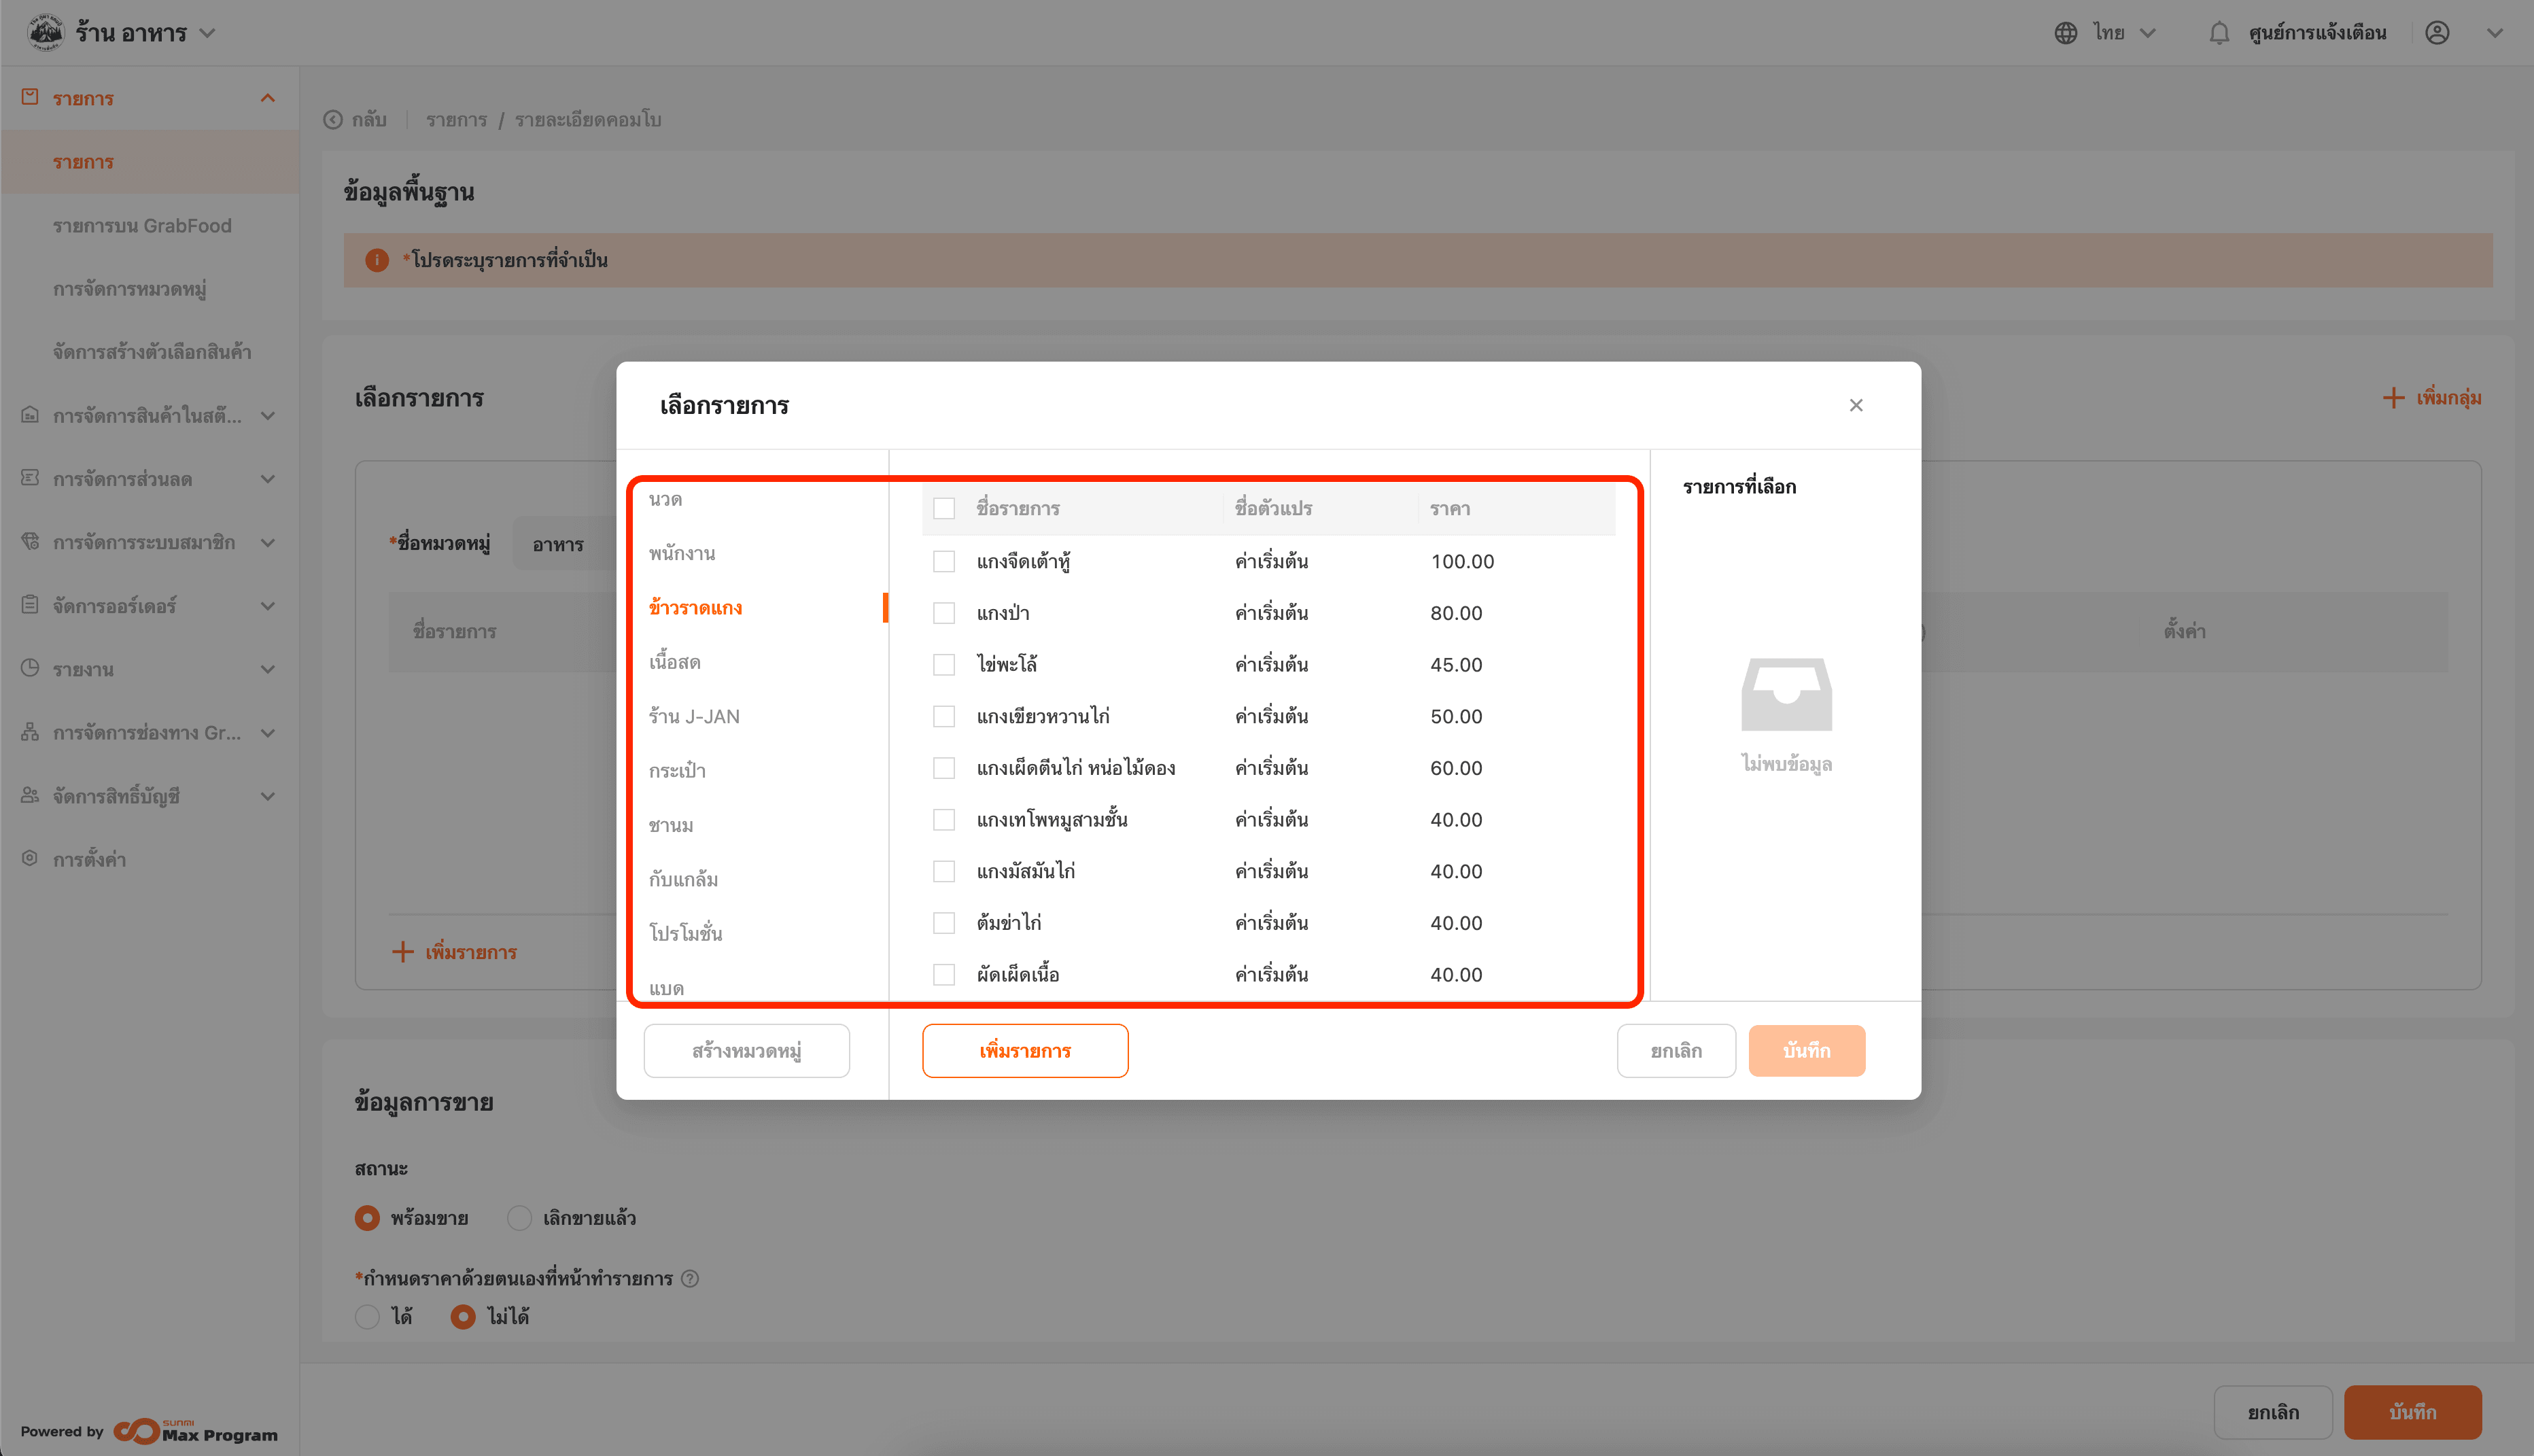Collapse the รายการ sidebar section
2534x1456 pixels.
pyautogui.click(x=267, y=98)
